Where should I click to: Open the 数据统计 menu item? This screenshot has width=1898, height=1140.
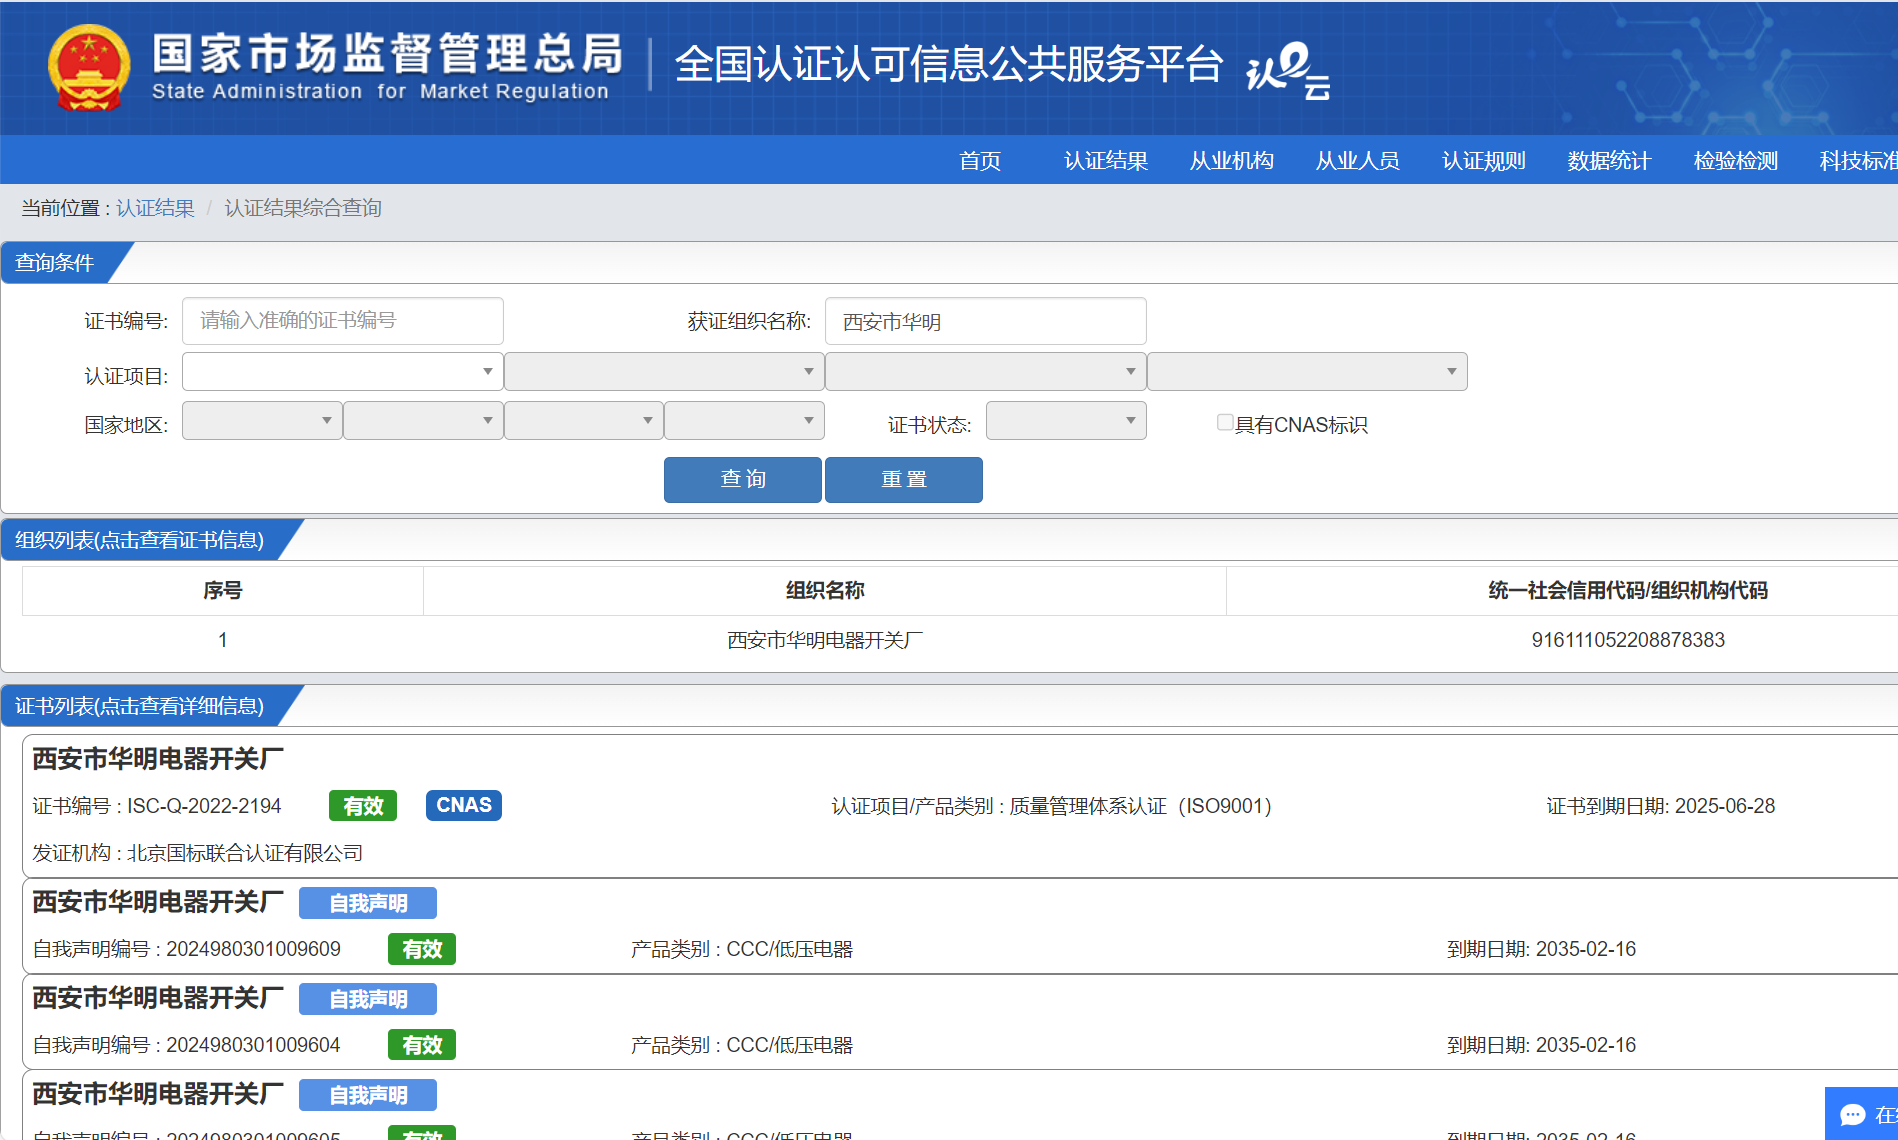[x=1610, y=161]
